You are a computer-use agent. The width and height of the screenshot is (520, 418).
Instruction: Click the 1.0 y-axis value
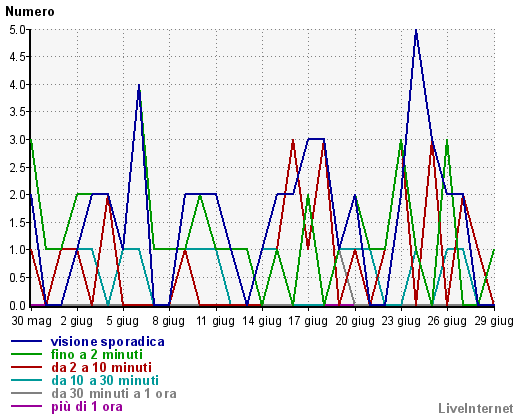[17, 250]
